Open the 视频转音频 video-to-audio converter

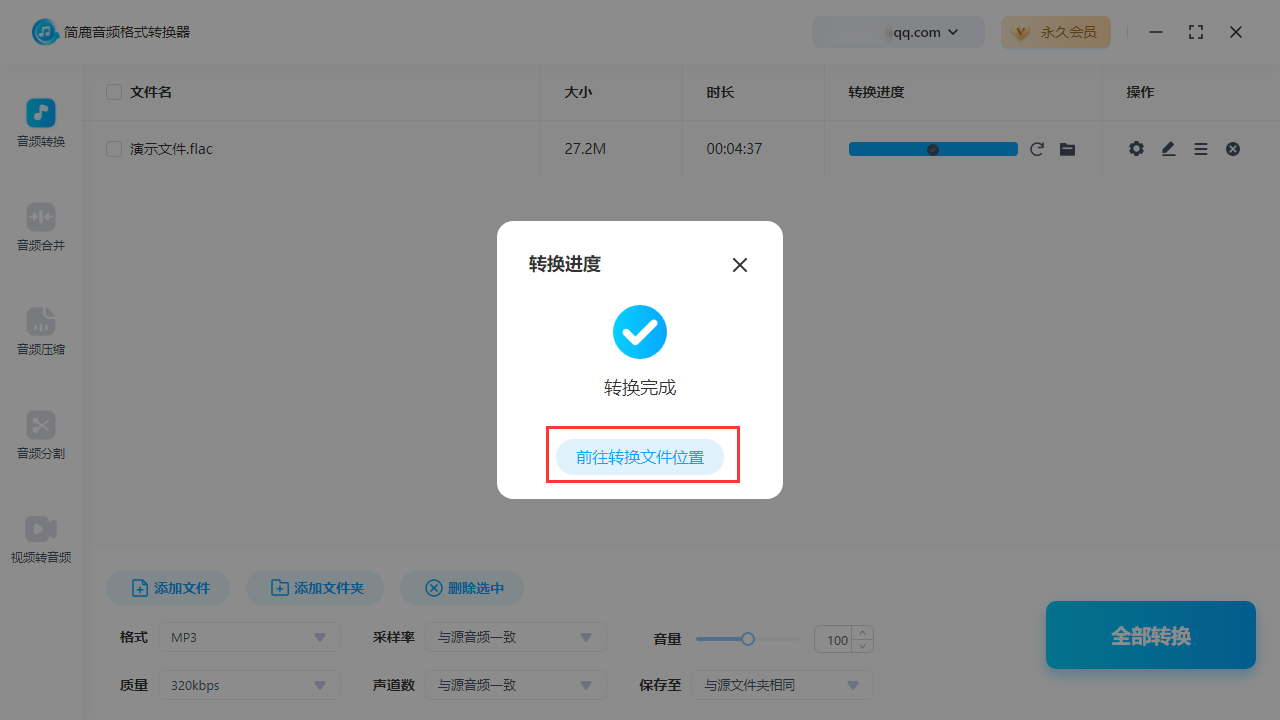pos(40,540)
